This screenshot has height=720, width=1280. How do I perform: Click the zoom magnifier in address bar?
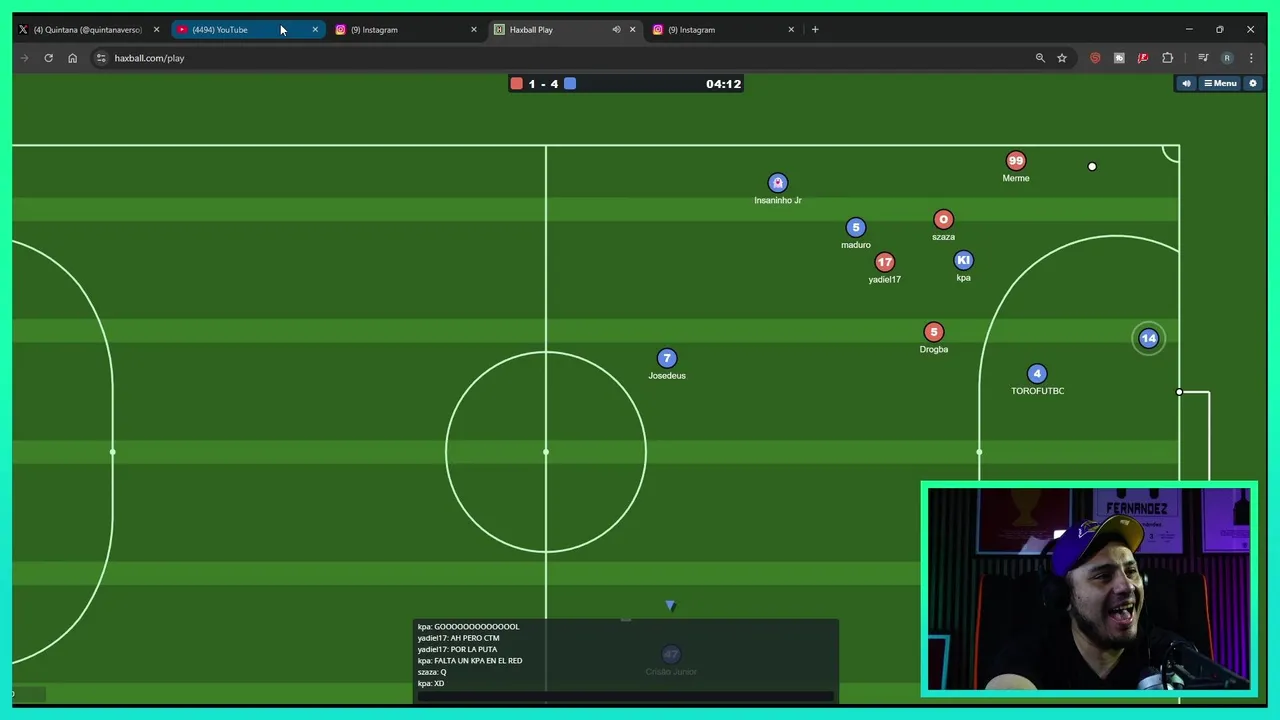point(1040,58)
